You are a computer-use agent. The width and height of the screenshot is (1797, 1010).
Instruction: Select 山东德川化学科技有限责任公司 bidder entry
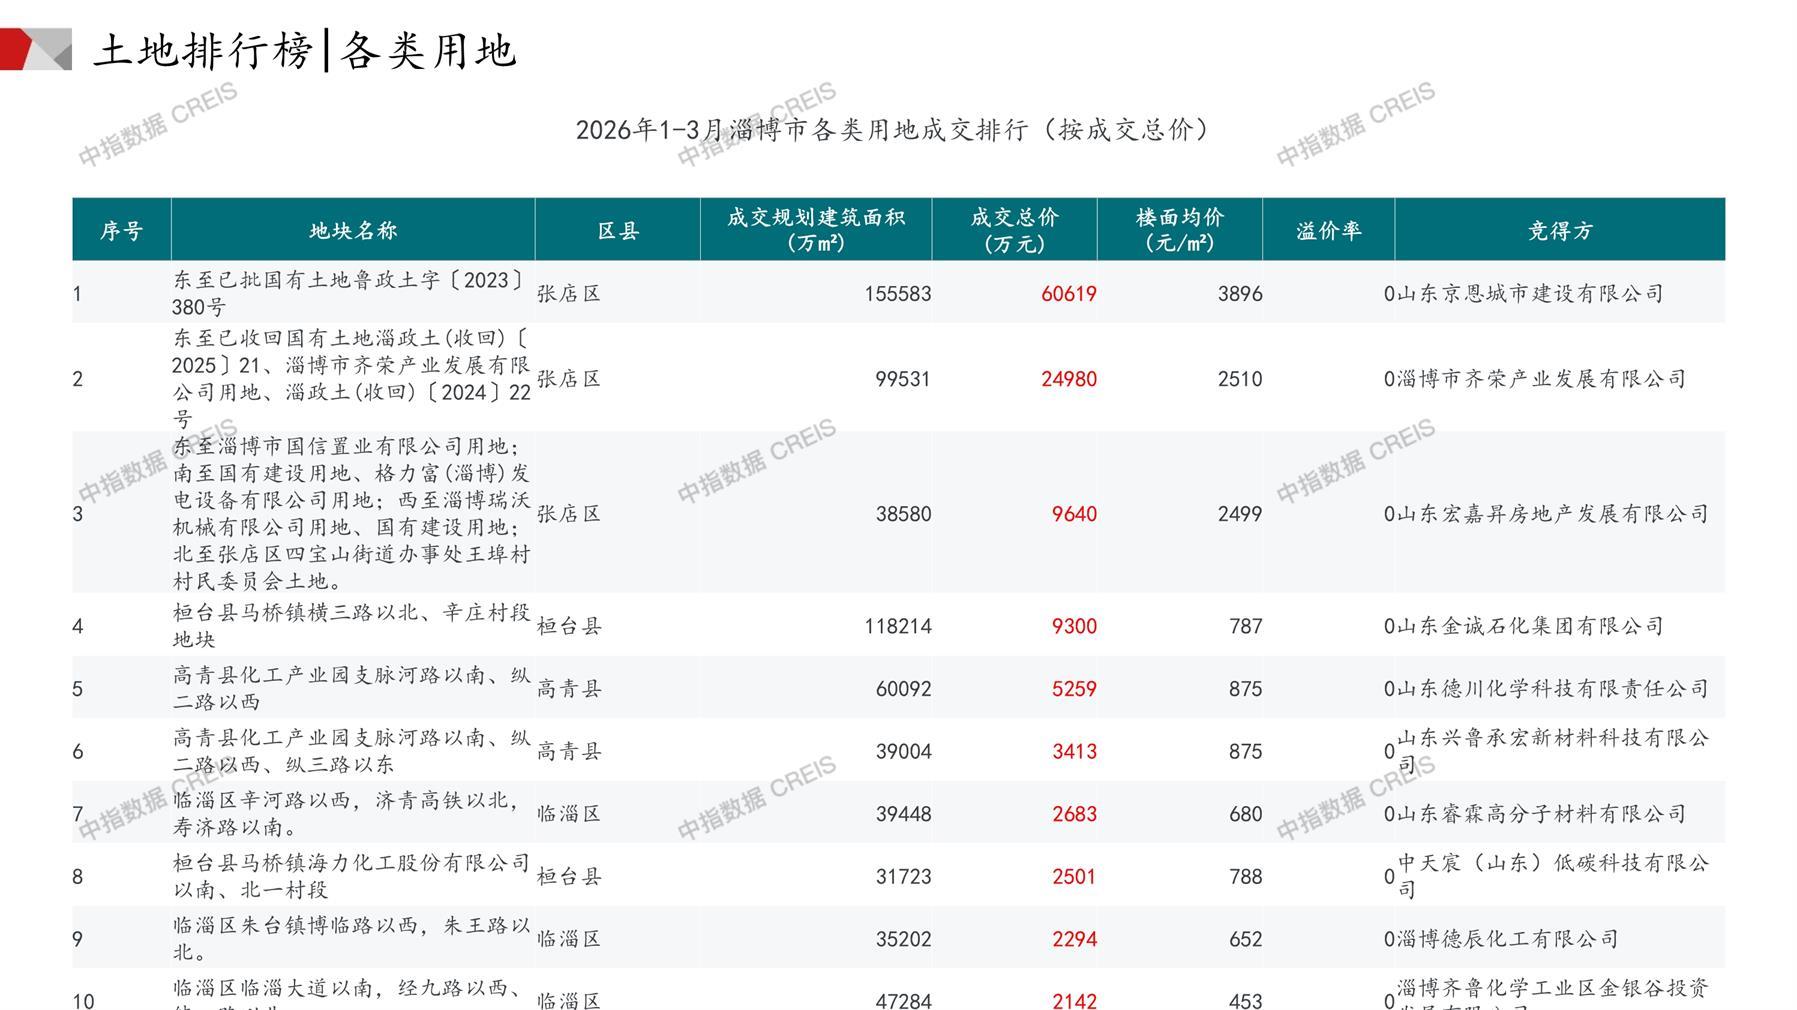1552,689
